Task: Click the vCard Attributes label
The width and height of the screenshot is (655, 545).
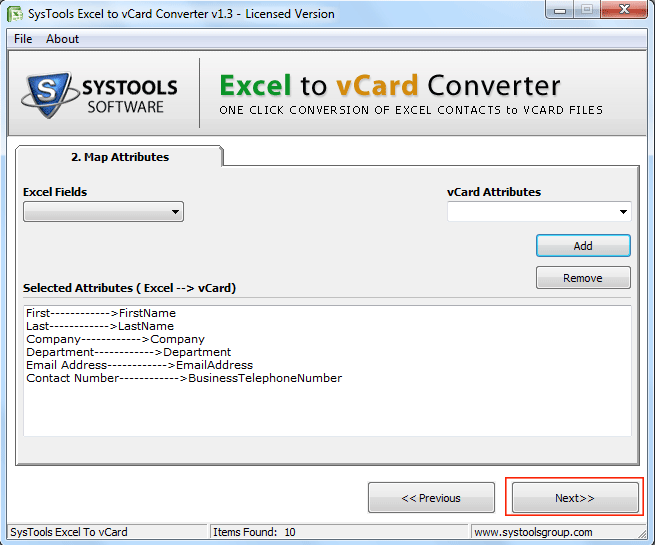Action: [x=494, y=192]
